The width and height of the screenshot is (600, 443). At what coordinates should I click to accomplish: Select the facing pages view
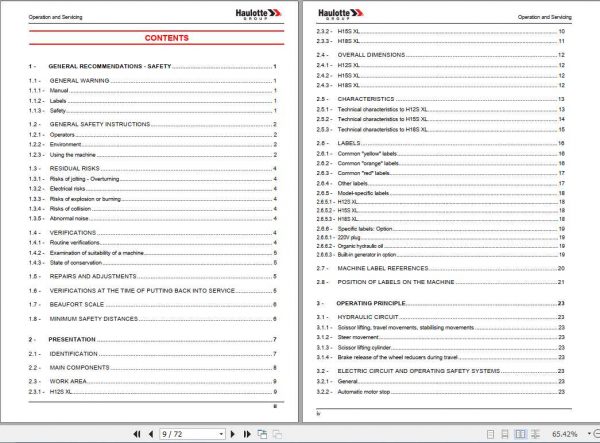tap(520, 434)
